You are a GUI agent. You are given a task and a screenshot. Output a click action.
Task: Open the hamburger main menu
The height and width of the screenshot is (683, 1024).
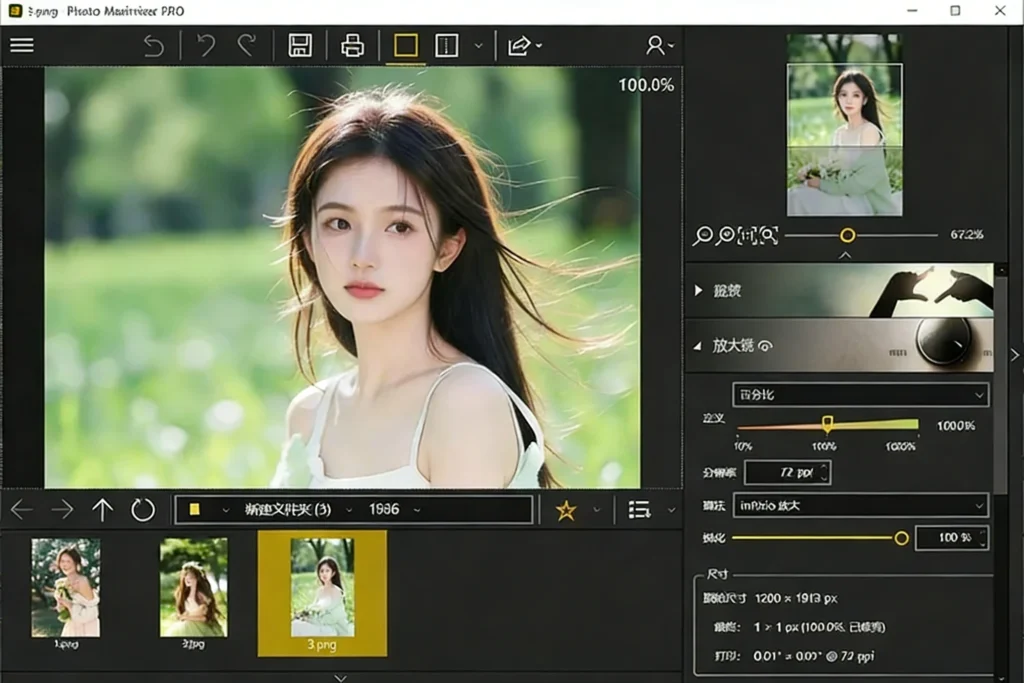click(21, 45)
